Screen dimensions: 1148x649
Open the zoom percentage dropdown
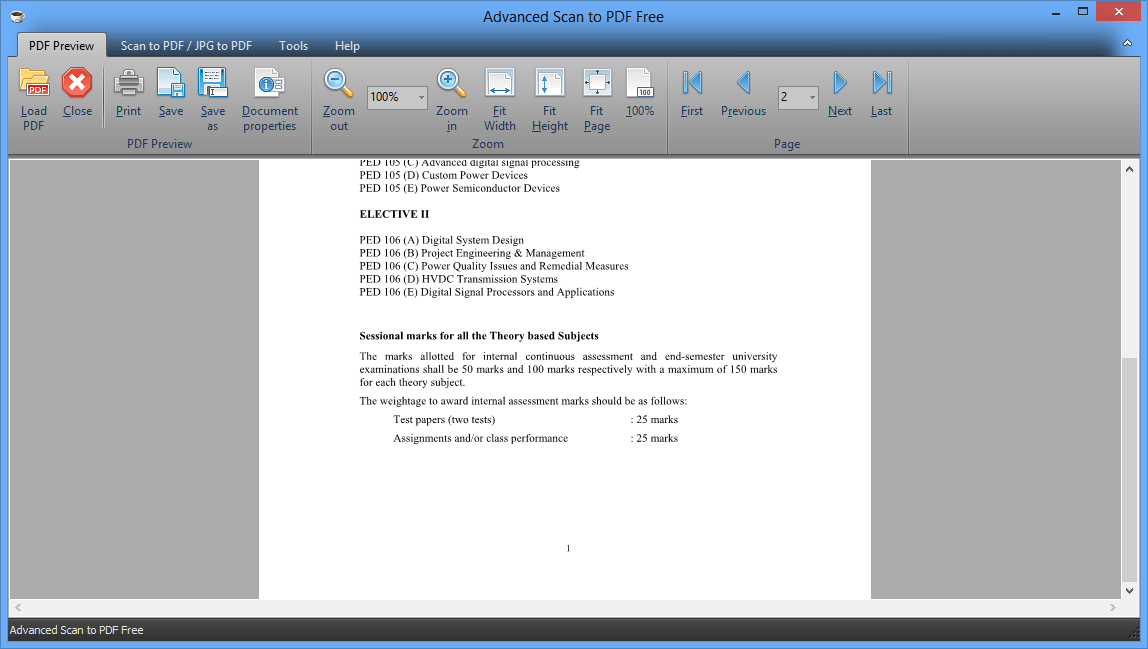(x=421, y=97)
